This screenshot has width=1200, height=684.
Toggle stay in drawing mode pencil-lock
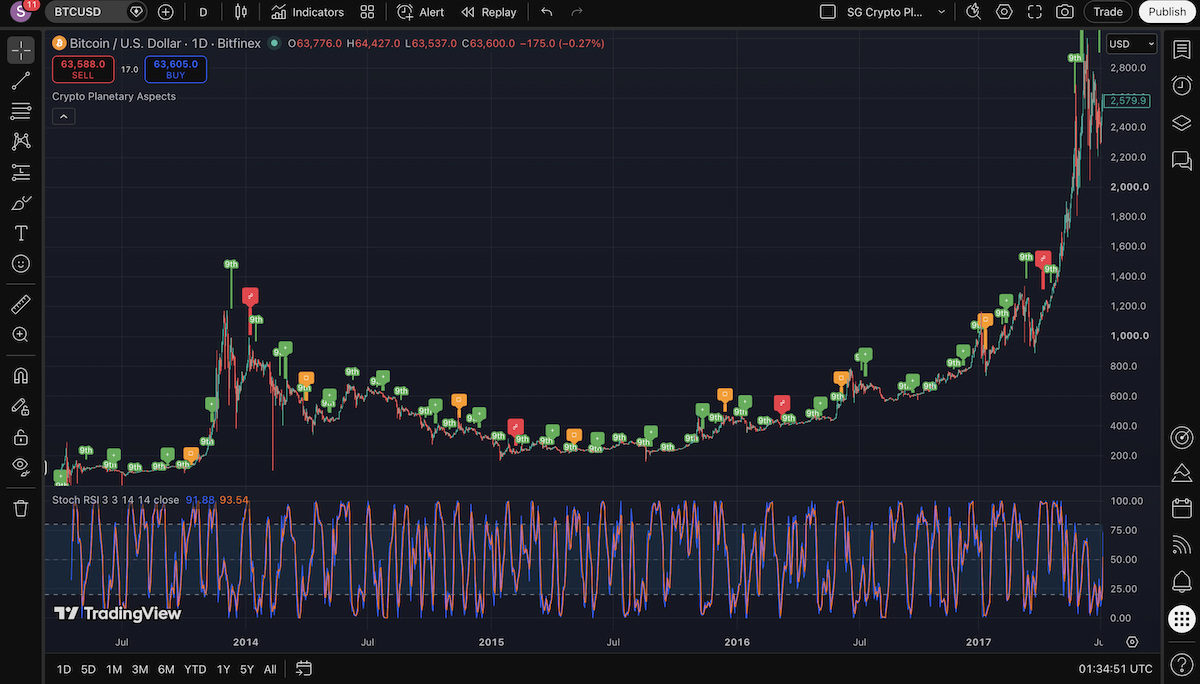click(21, 406)
